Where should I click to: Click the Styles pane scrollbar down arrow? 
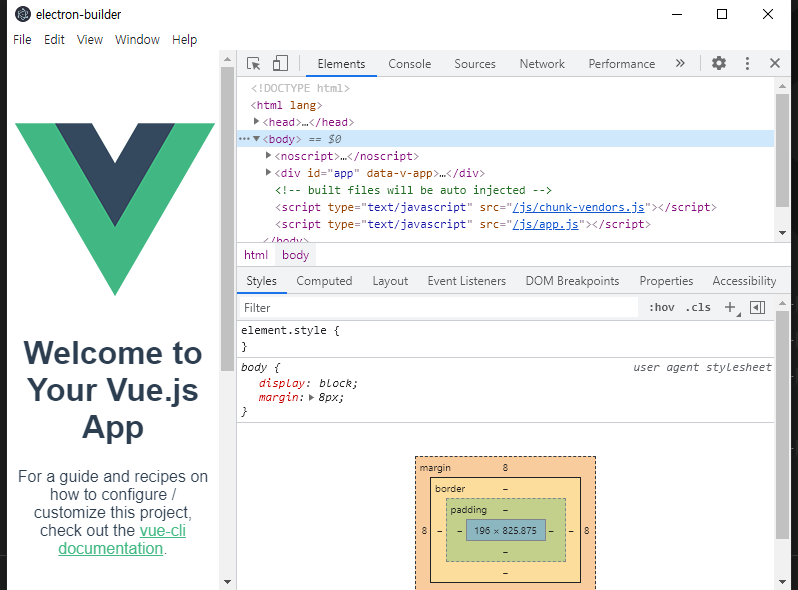tap(783, 581)
